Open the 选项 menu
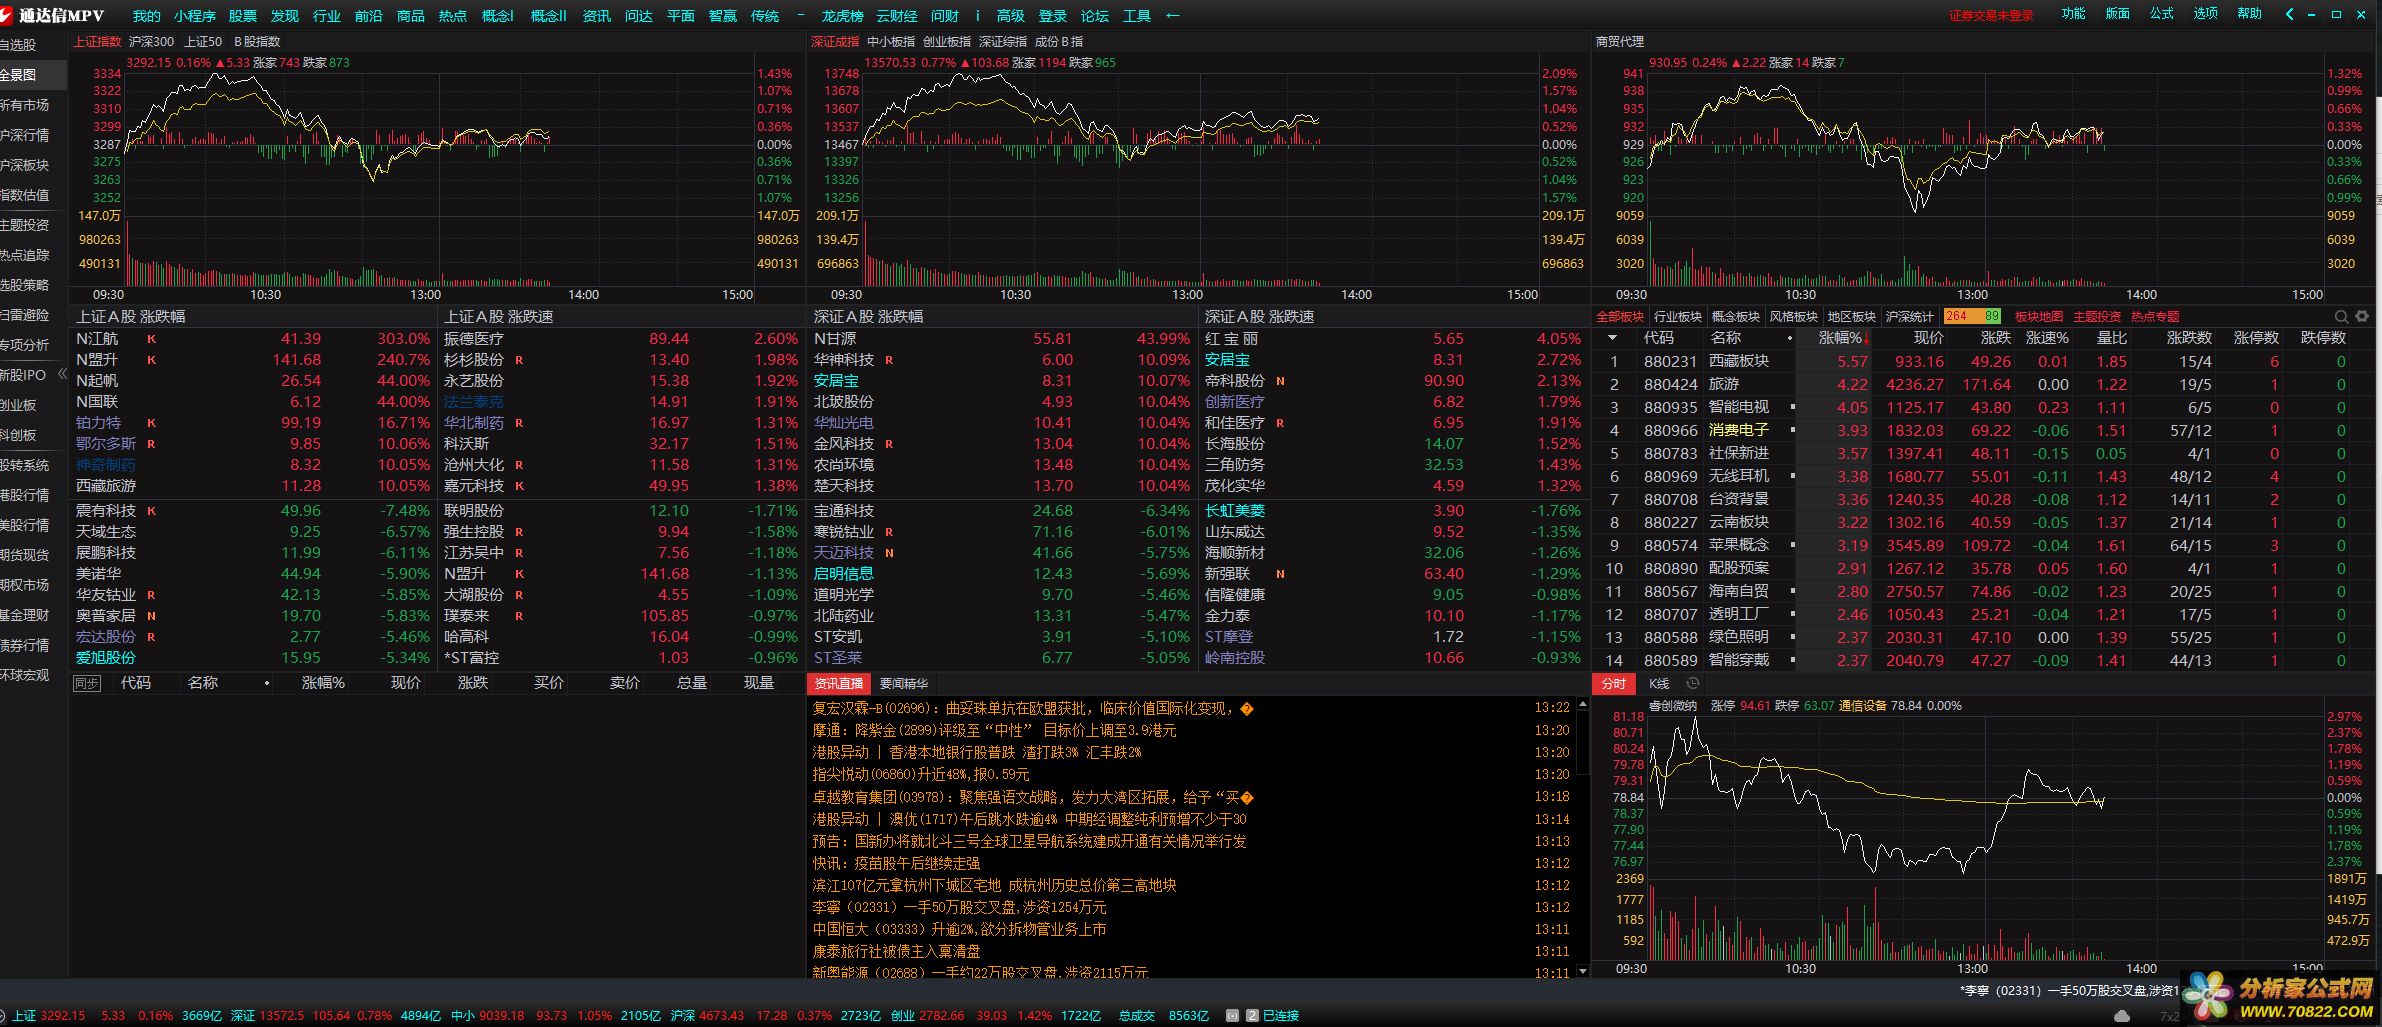Screen dimensions: 2382x1027 point(2206,14)
